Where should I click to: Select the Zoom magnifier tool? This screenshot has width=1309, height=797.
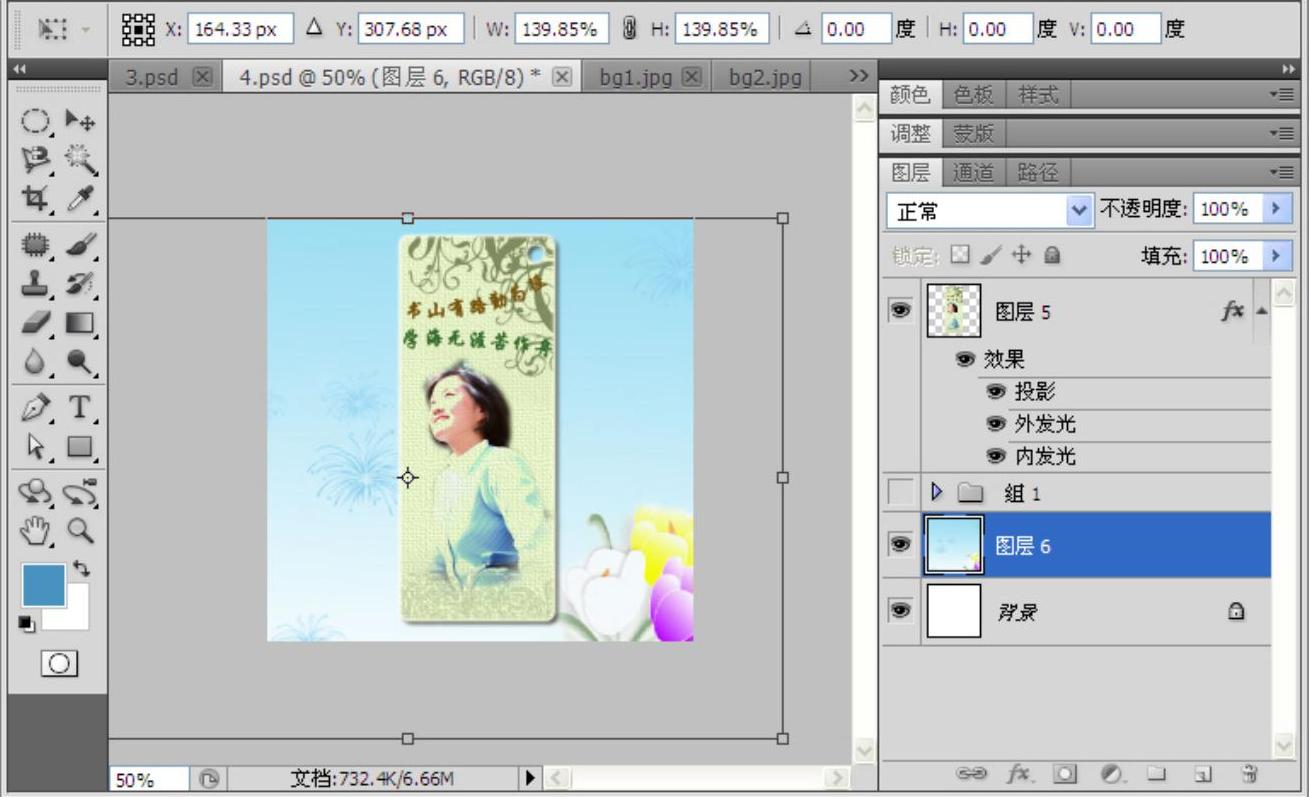pyautogui.click(x=79, y=530)
